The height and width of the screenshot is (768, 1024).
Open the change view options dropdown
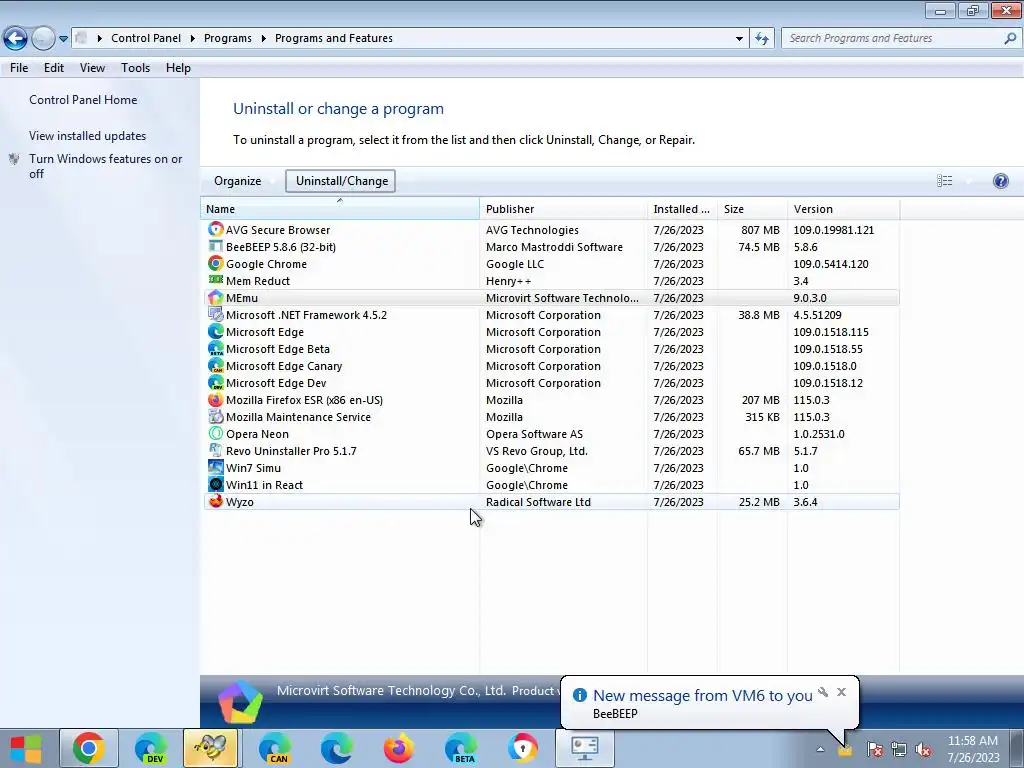point(968,181)
